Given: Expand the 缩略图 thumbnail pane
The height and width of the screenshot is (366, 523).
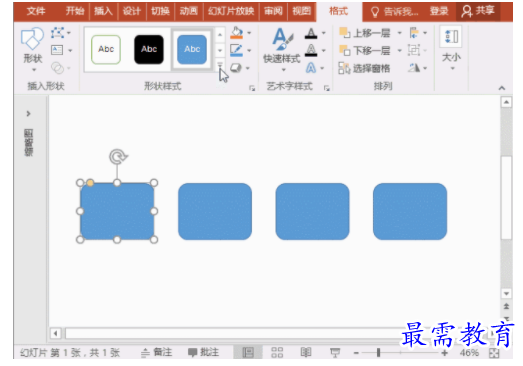Looking at the screenshot, I should pos(28,114).
